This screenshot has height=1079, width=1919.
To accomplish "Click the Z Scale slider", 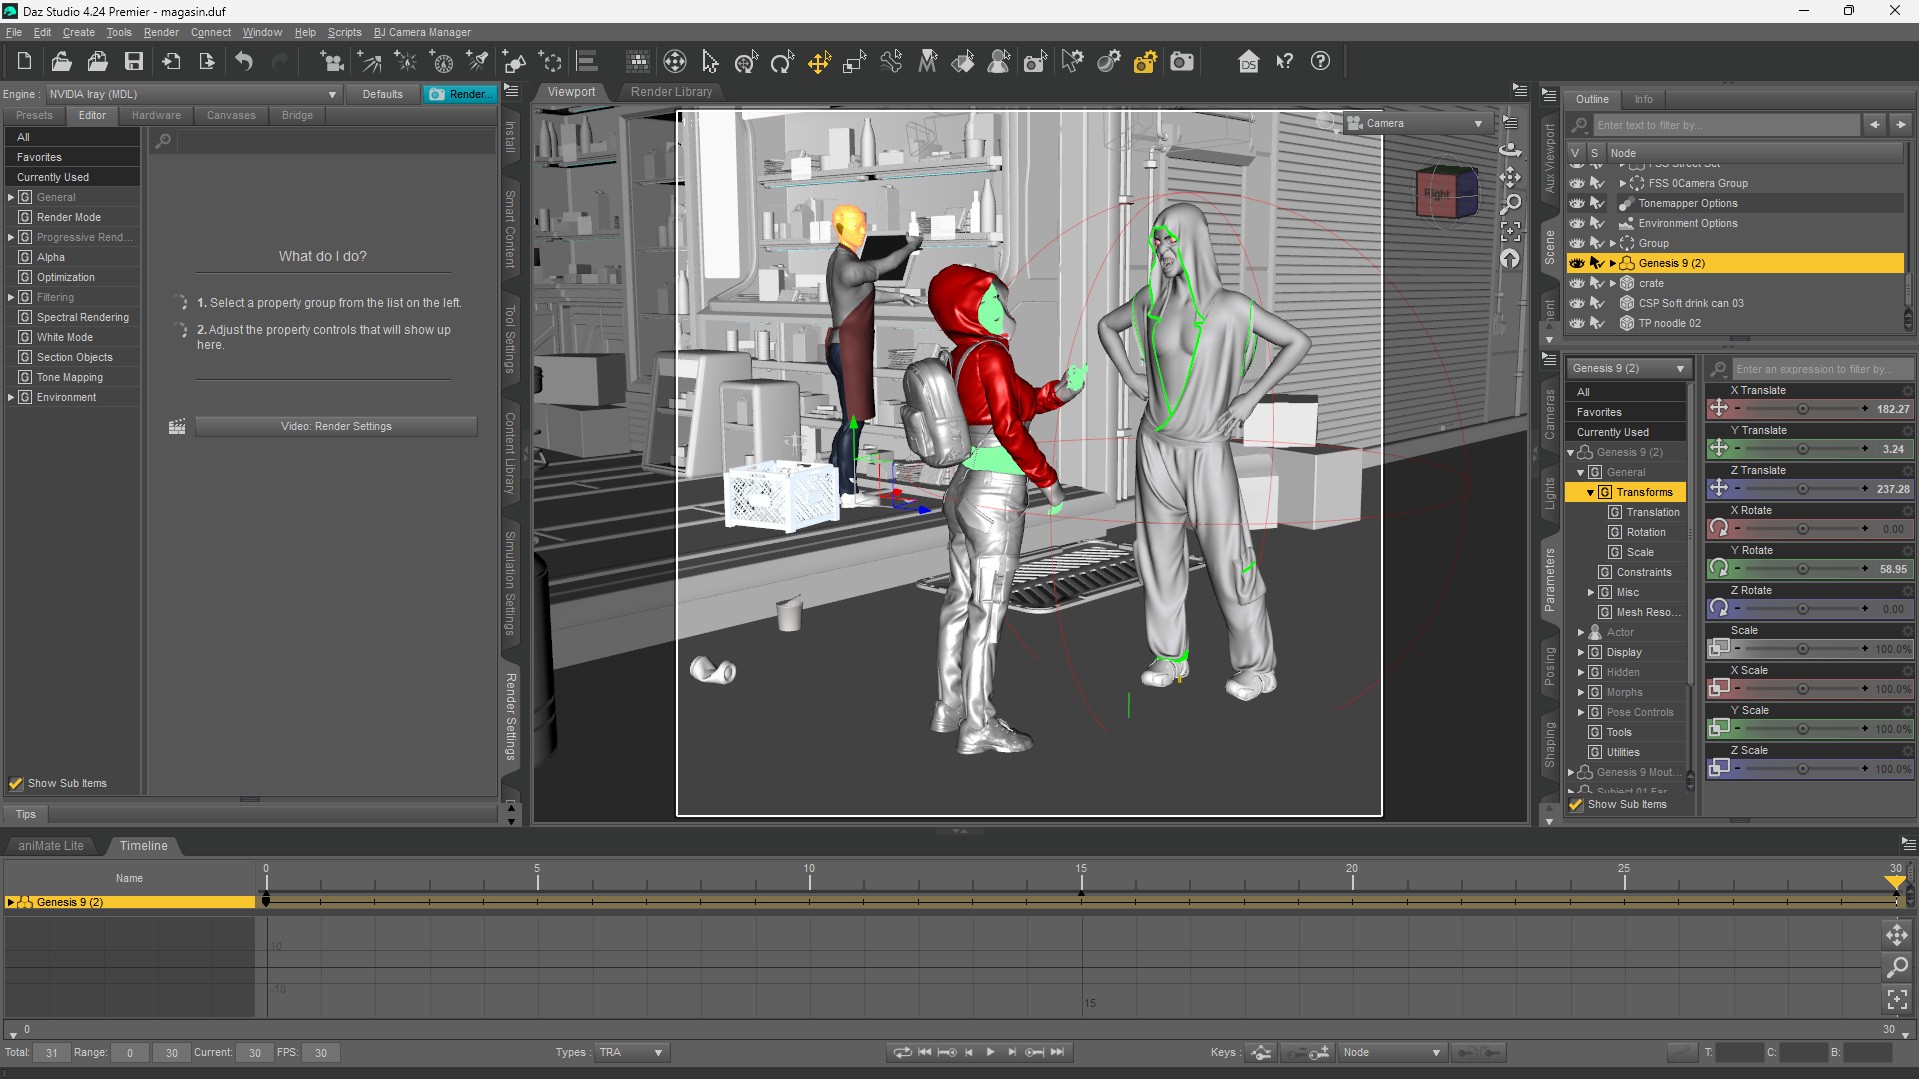I will 1801,769.
